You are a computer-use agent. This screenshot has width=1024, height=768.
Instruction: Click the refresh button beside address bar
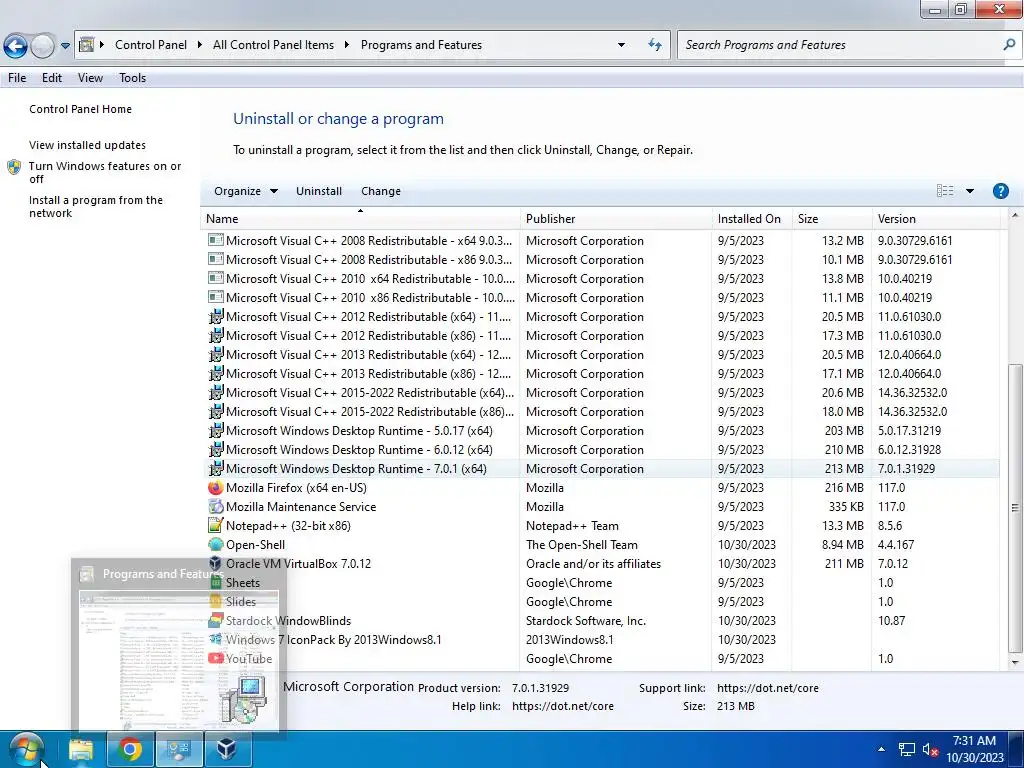click(x=654, y=45)
